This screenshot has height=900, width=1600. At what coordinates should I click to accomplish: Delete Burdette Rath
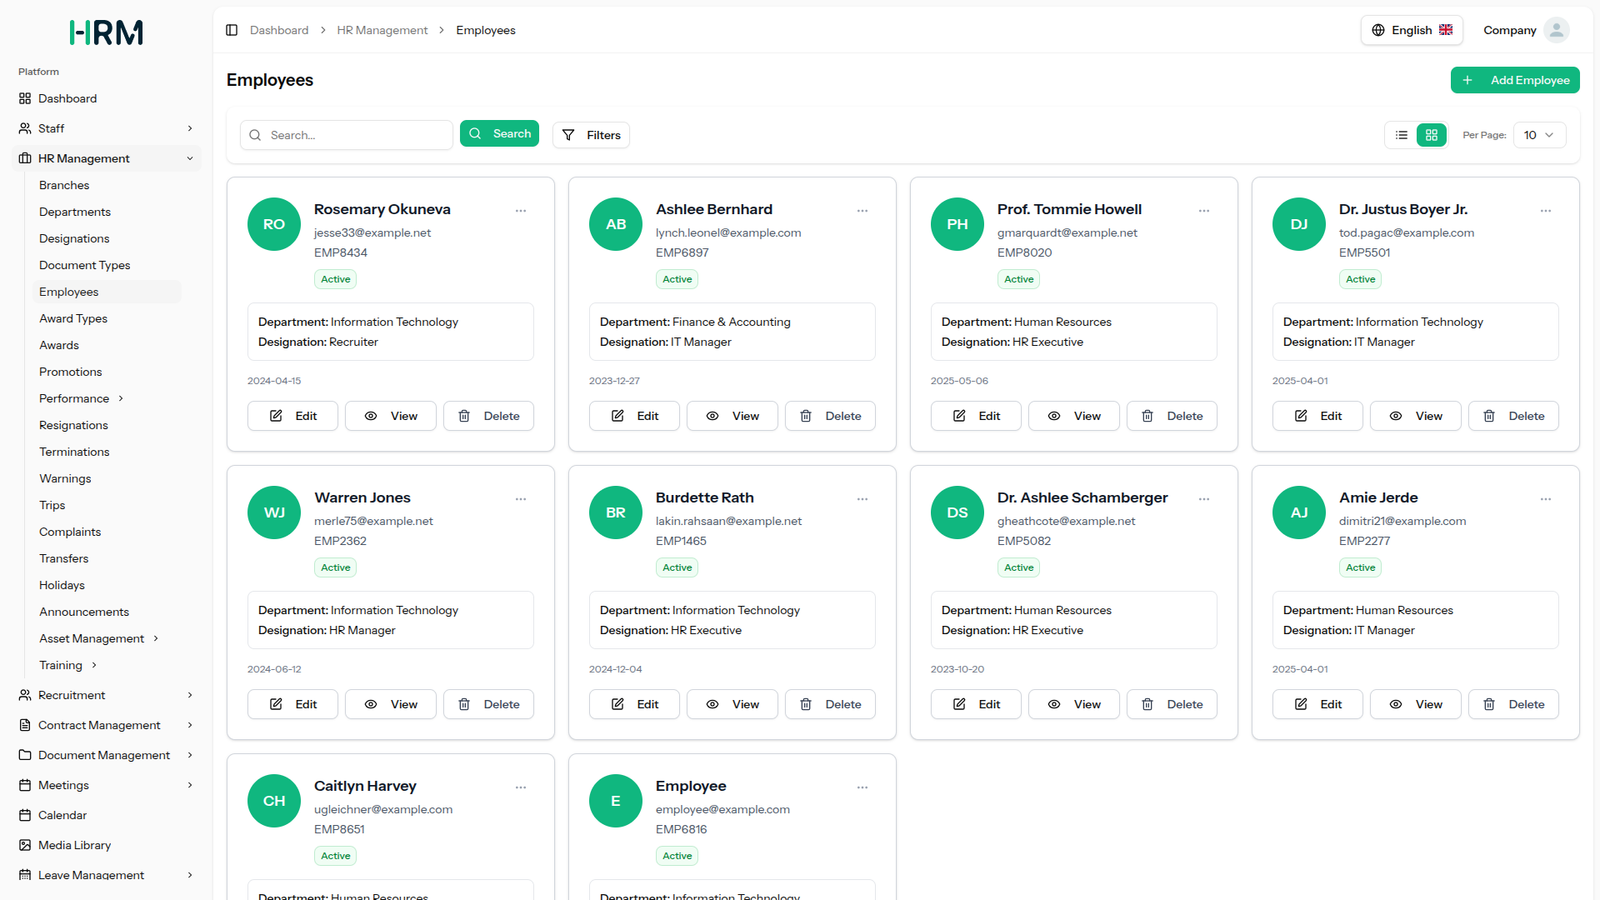click(x=830, y=704)
